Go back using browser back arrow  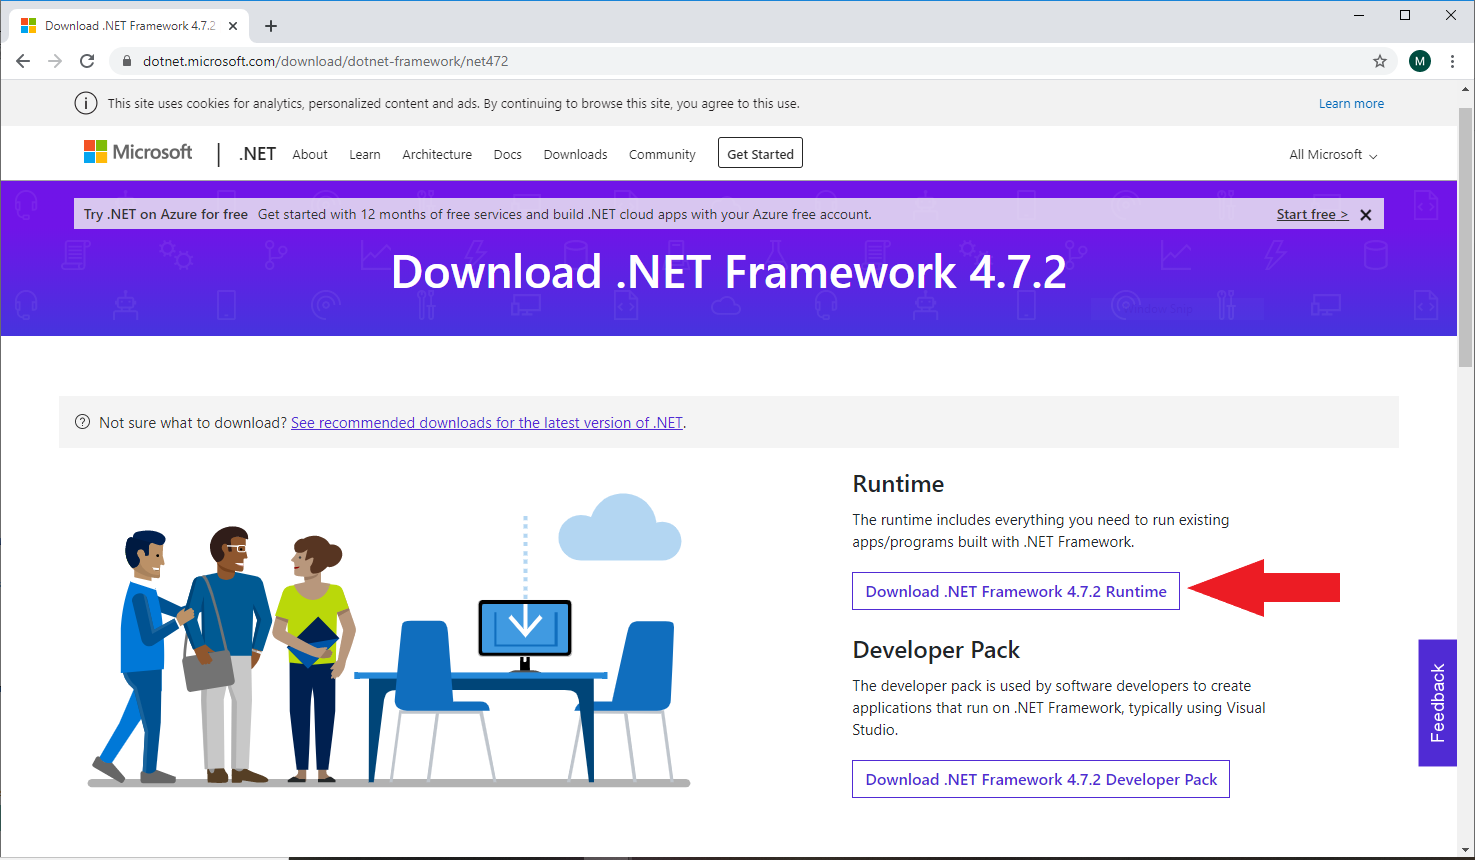pyautogui.click(x=23, y=61)
